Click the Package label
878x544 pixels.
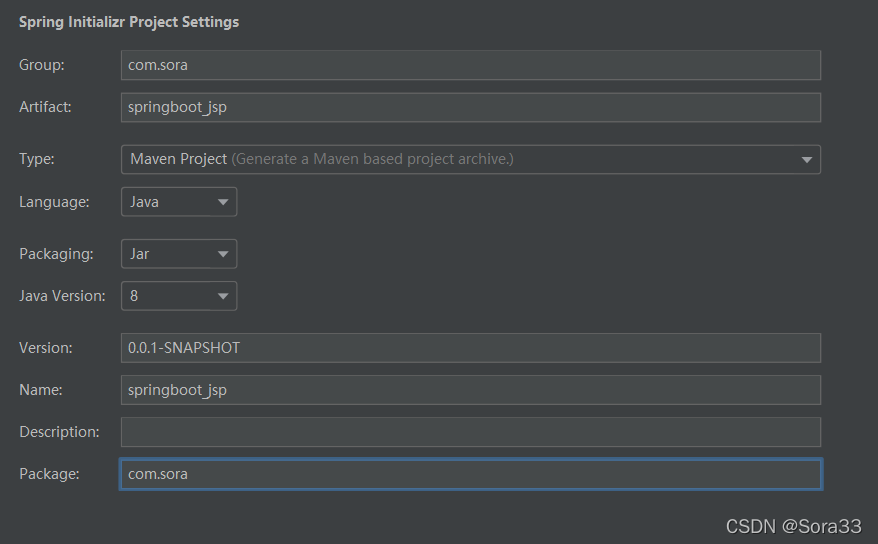[49, 474]
